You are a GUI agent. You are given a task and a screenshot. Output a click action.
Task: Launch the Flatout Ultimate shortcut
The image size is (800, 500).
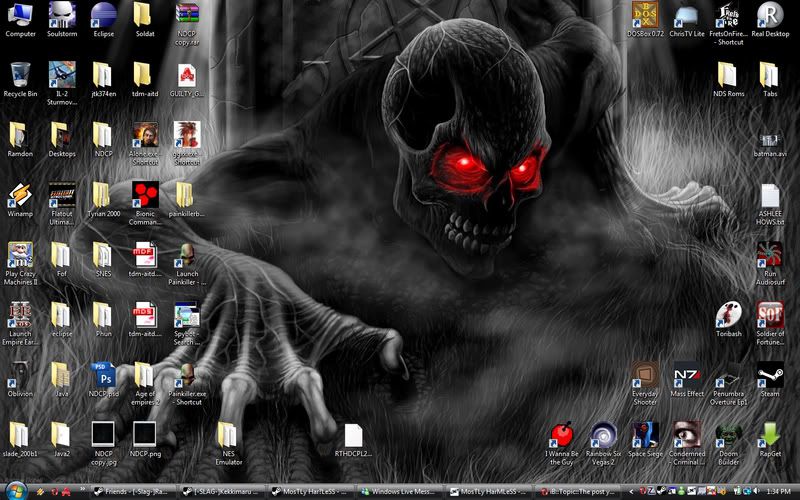click(62, 204)
